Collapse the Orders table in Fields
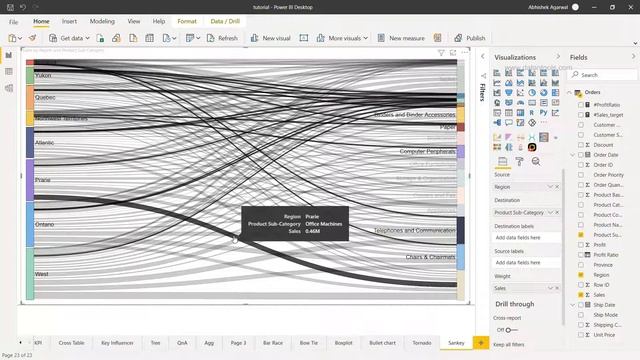 (x=570, y=93)
